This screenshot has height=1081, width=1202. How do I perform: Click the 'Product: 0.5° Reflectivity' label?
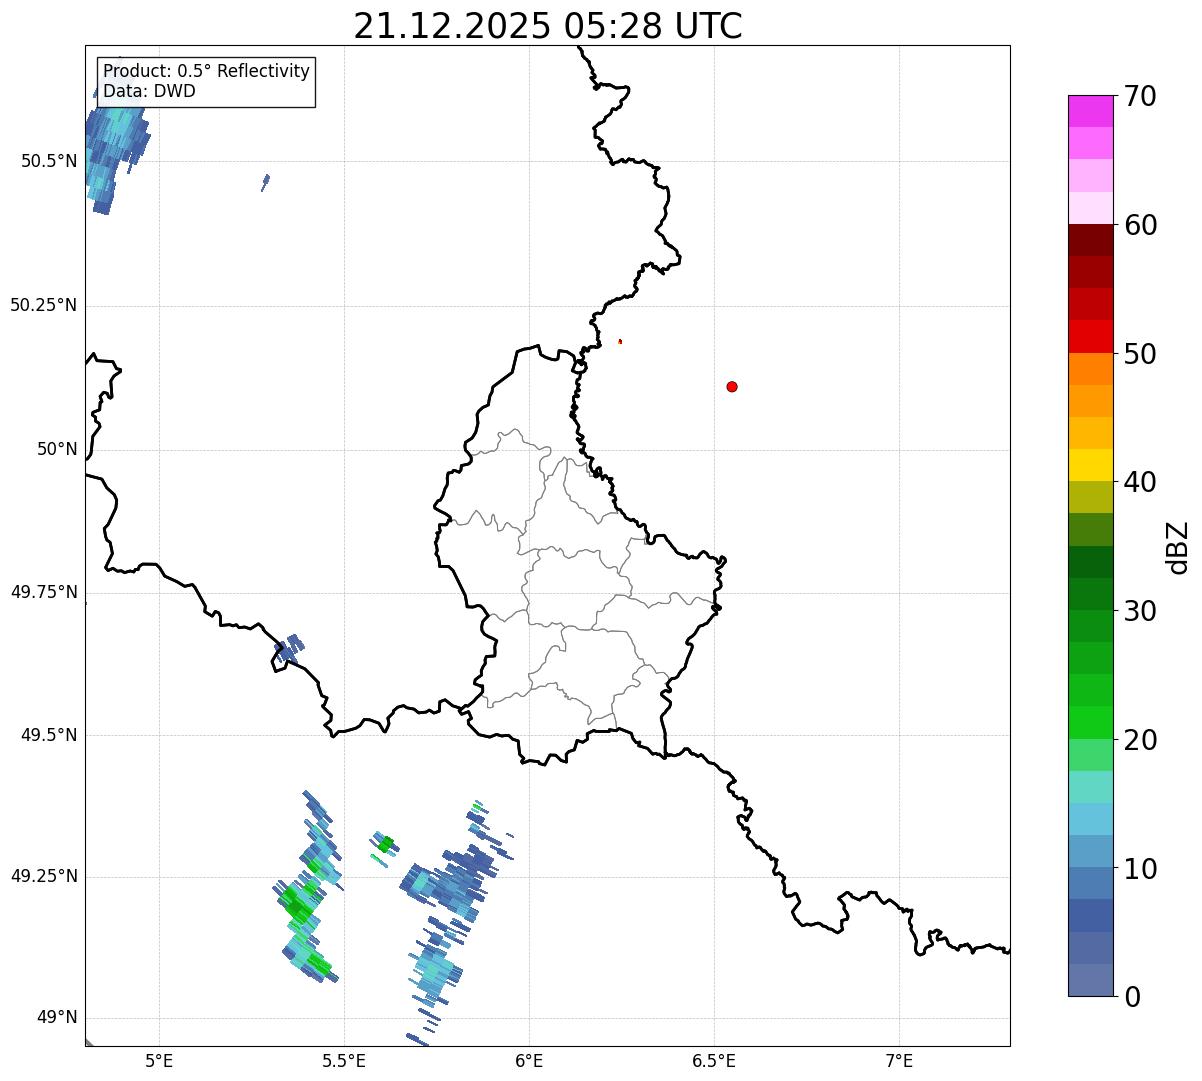click(x=206, y=72)
